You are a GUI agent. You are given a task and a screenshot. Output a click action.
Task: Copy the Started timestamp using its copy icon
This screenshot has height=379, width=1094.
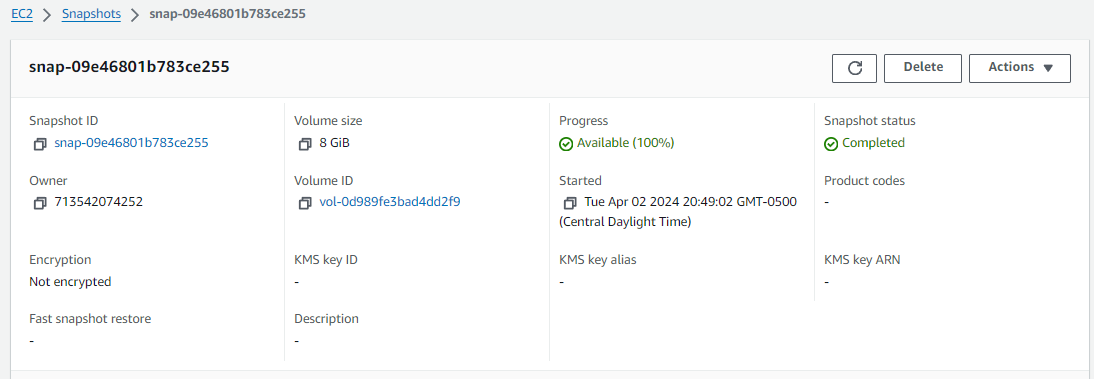[x=570, y=203]
